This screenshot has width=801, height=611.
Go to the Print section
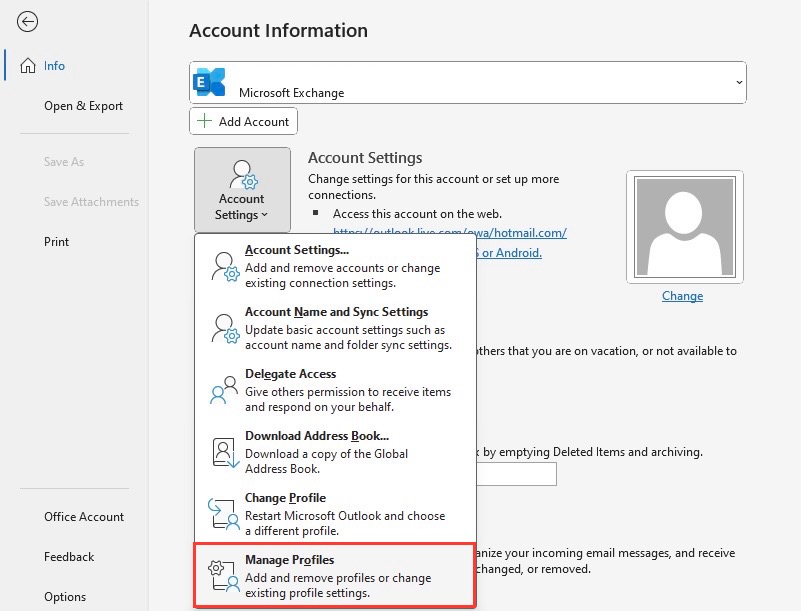point(56,242)
